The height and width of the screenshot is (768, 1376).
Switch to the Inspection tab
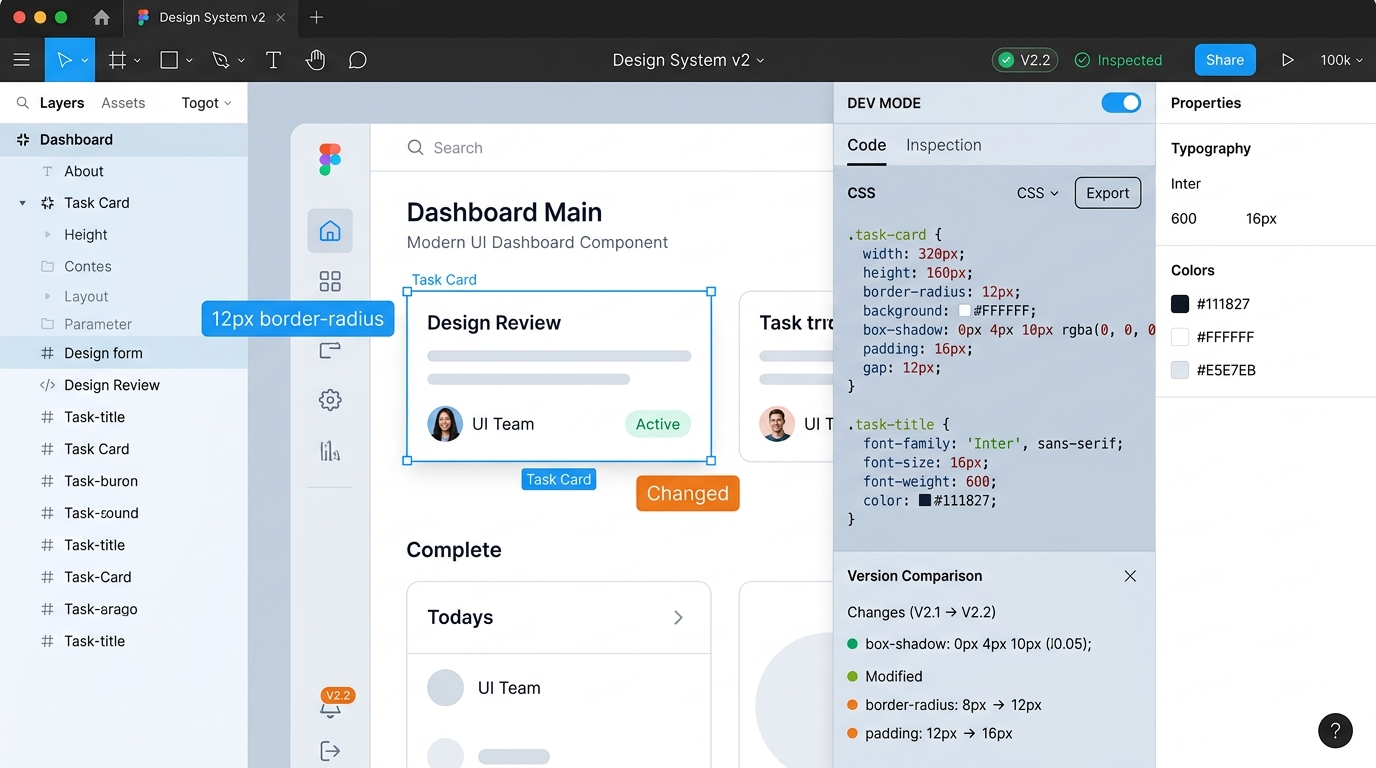pyautogui.click(x=943, y=145)
